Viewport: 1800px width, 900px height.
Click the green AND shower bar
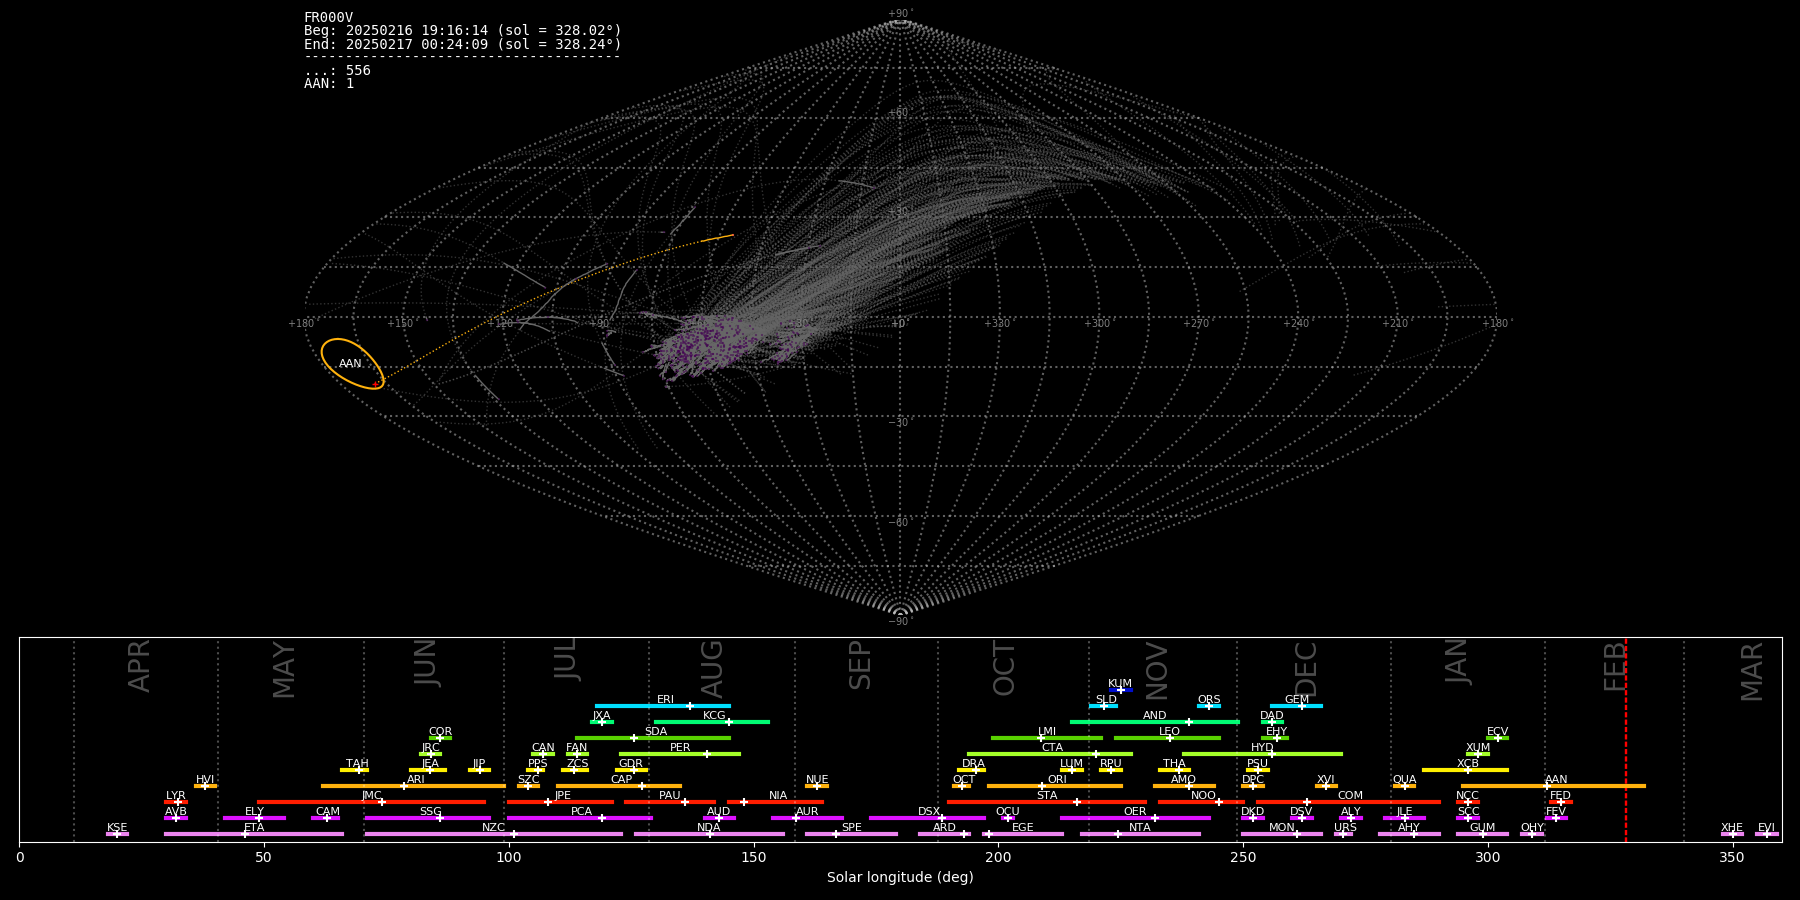point(1155,722)
